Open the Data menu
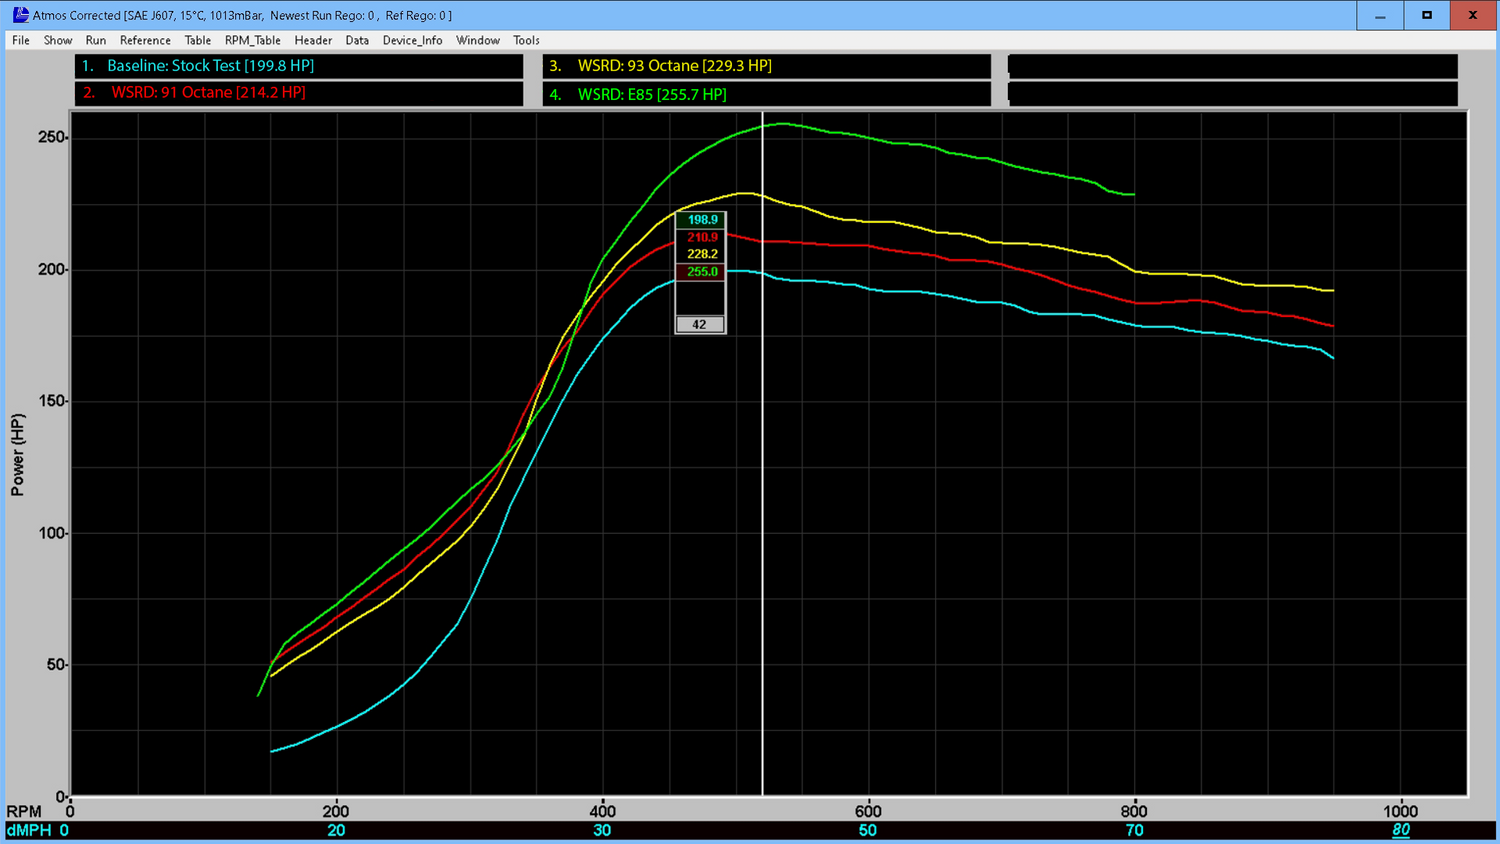This screenshot has height=844, width=1500. pyautogui.click(x=357, y=40)
